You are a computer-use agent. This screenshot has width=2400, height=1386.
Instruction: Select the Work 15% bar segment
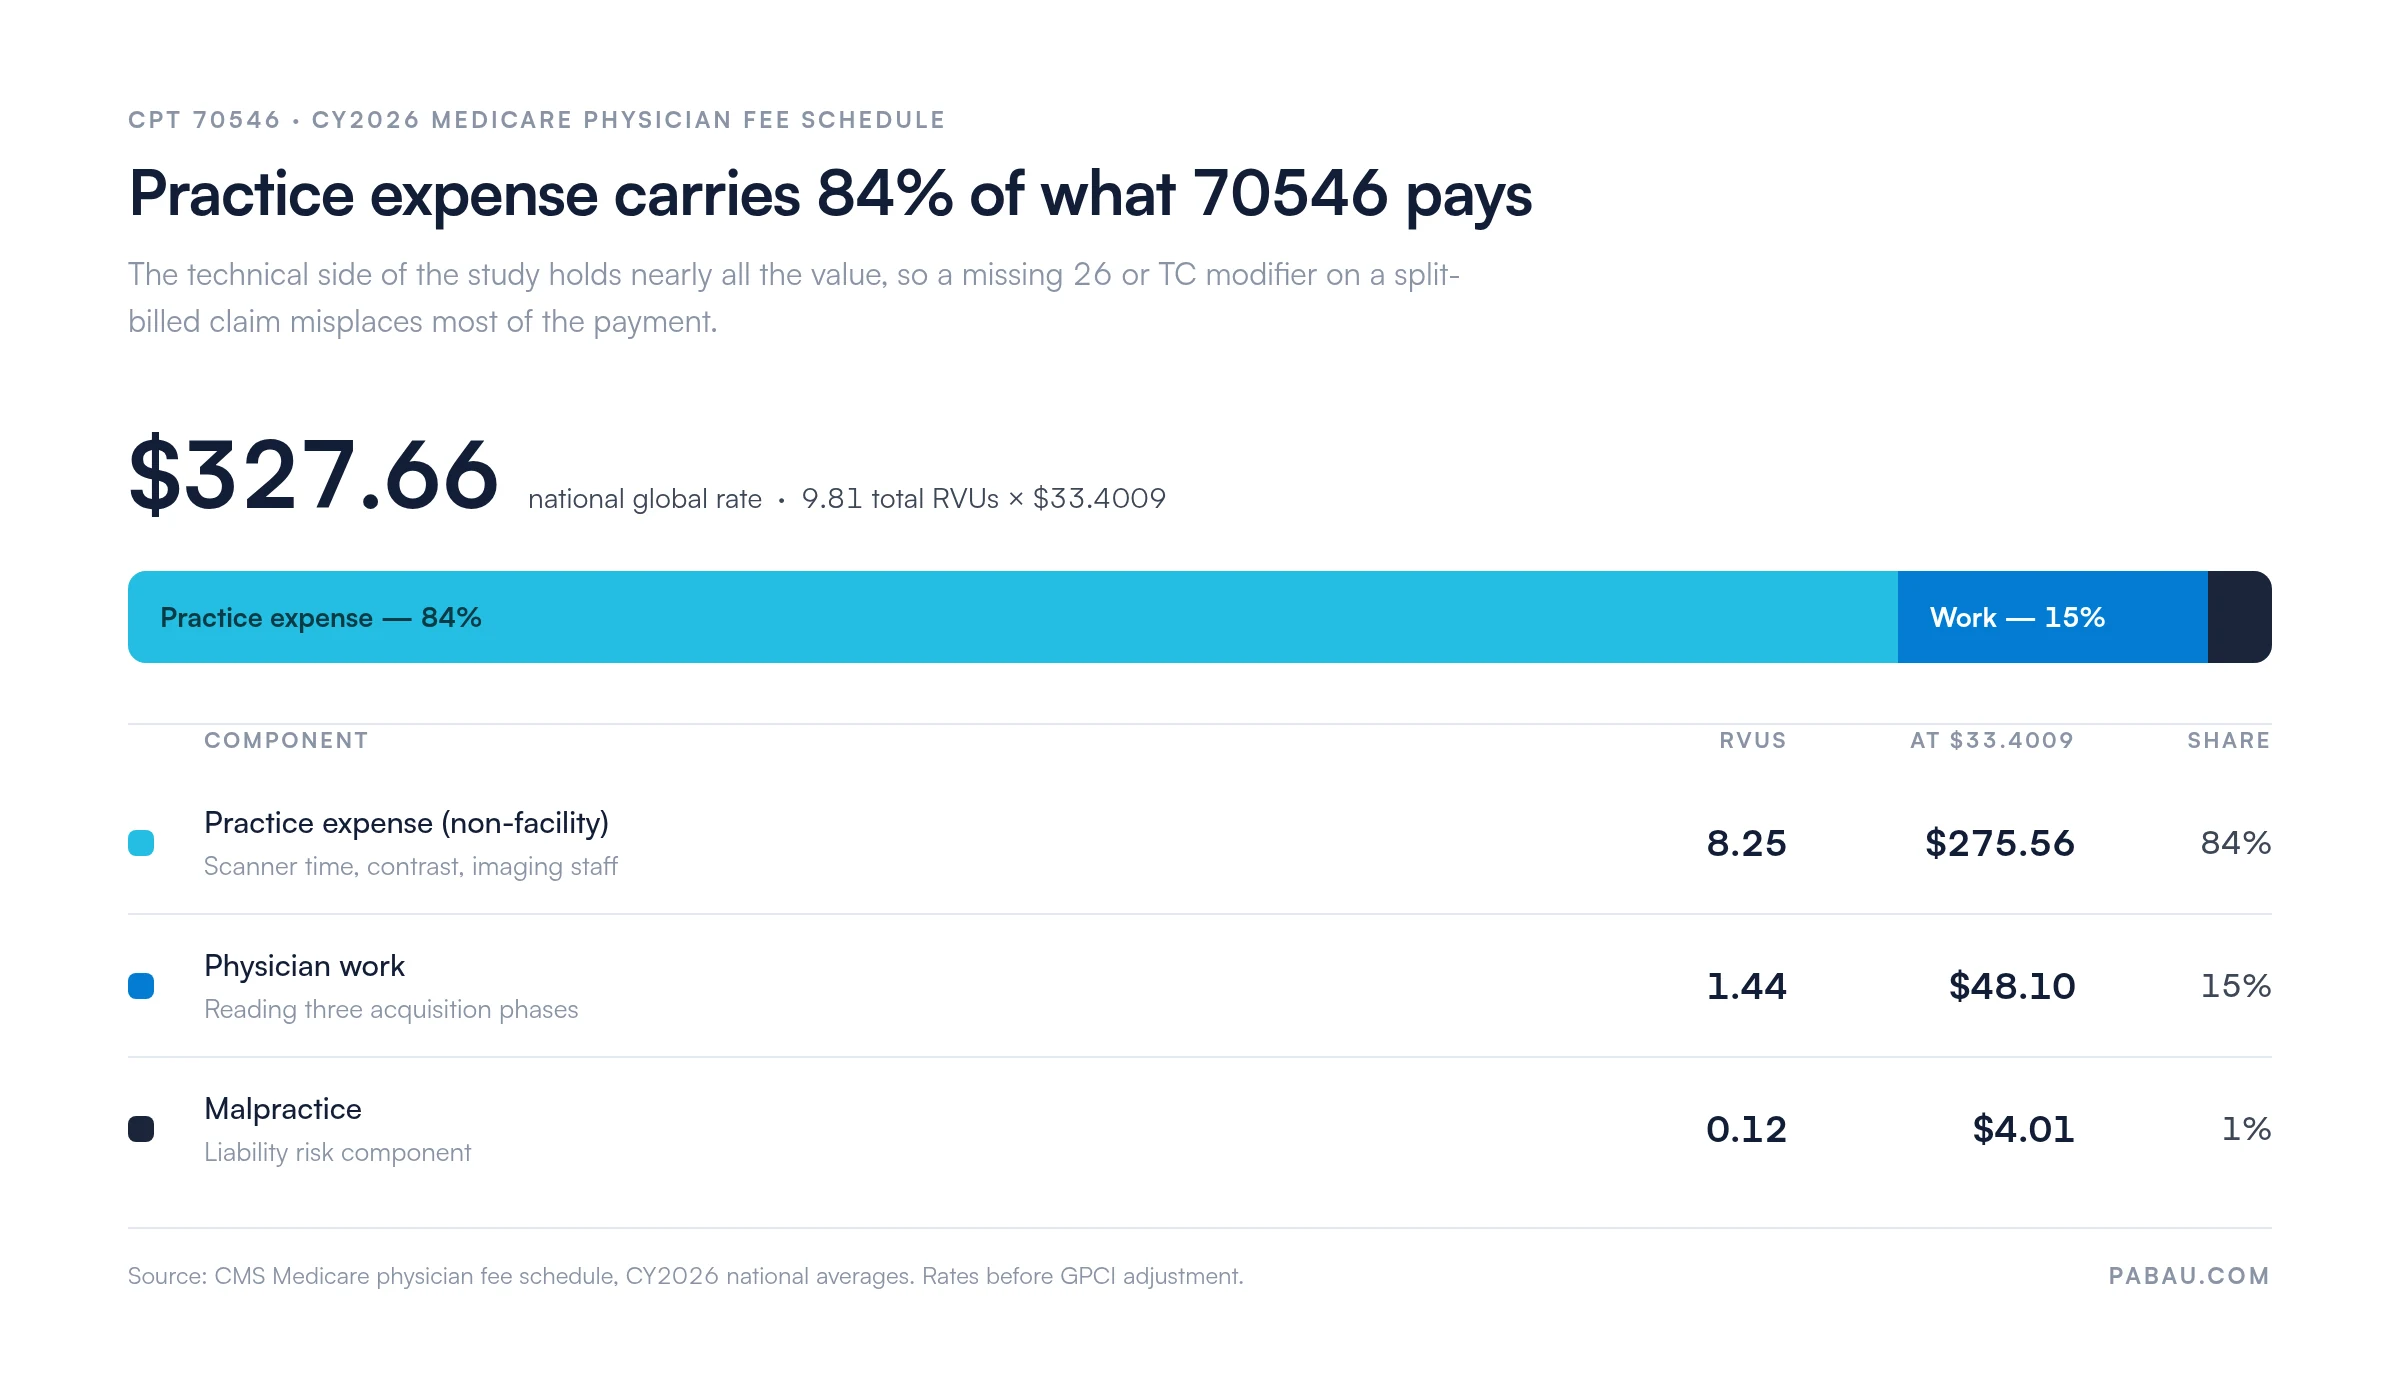click(x=2053, y=617)
